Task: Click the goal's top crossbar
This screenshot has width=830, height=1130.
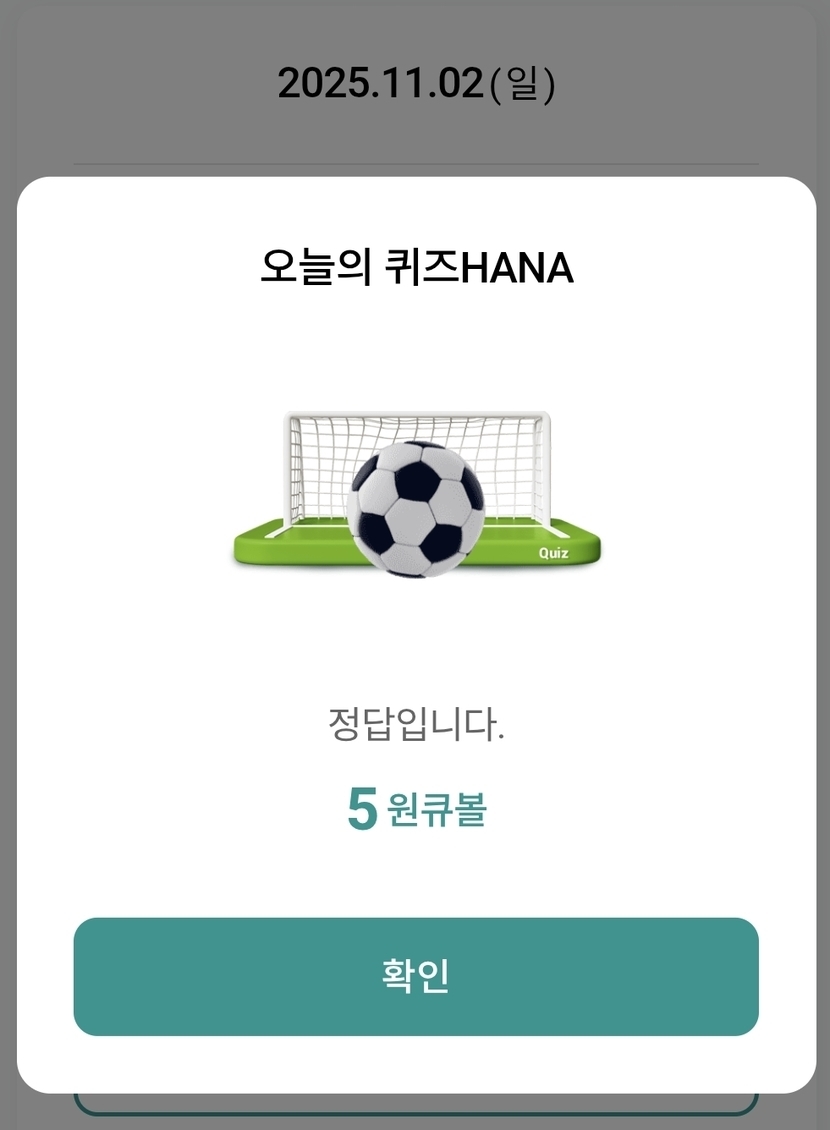Action: tap(416, 414)
